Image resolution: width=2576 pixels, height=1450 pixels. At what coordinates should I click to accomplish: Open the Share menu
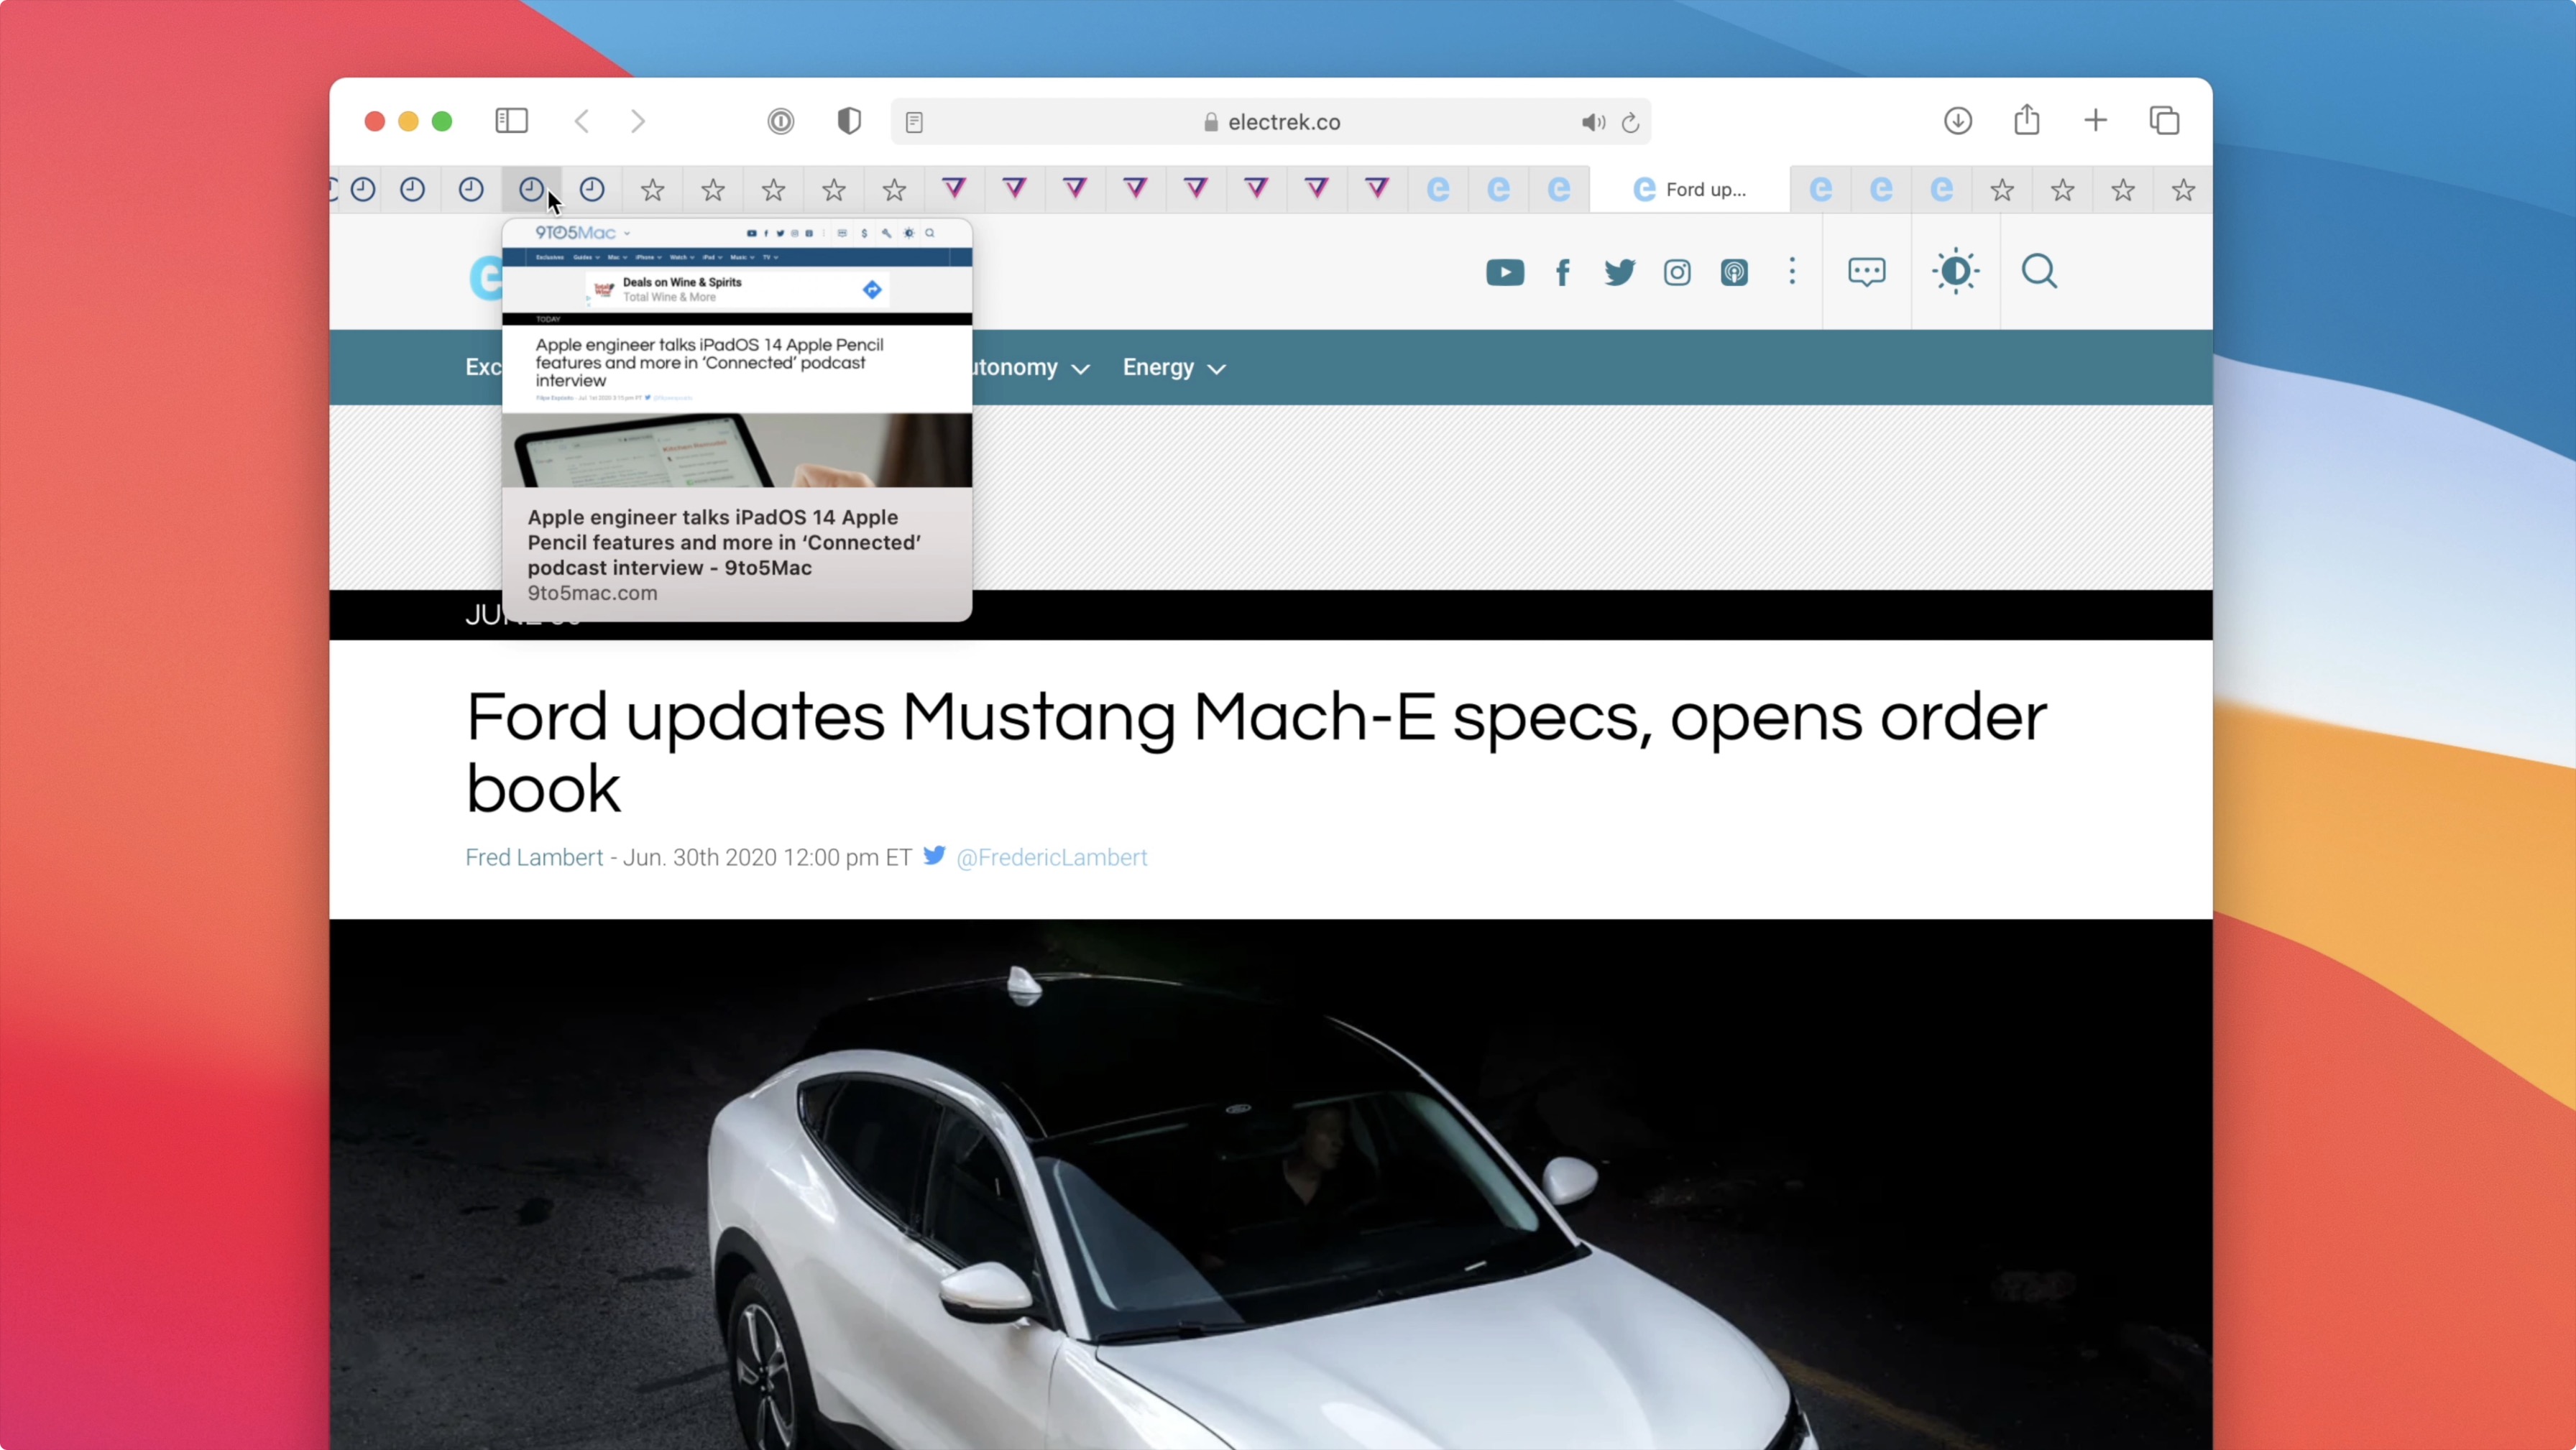[2026, 121]
